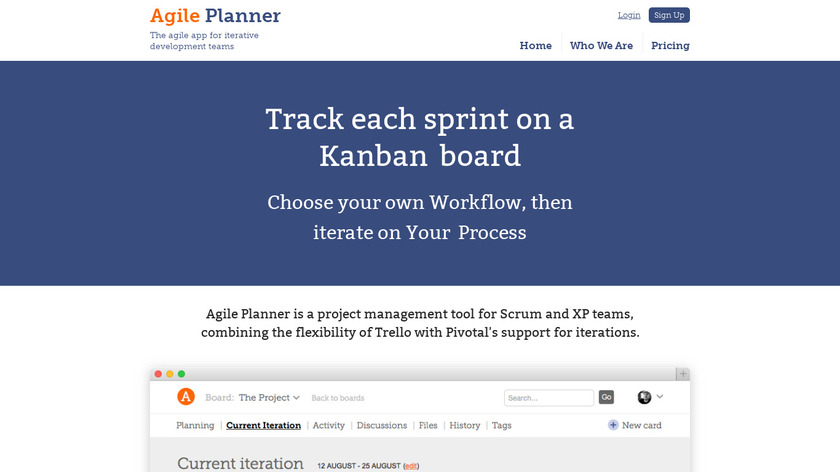Screen dimensions: 840x472
Task: Open the Pricing page
Action: point(670,46)
